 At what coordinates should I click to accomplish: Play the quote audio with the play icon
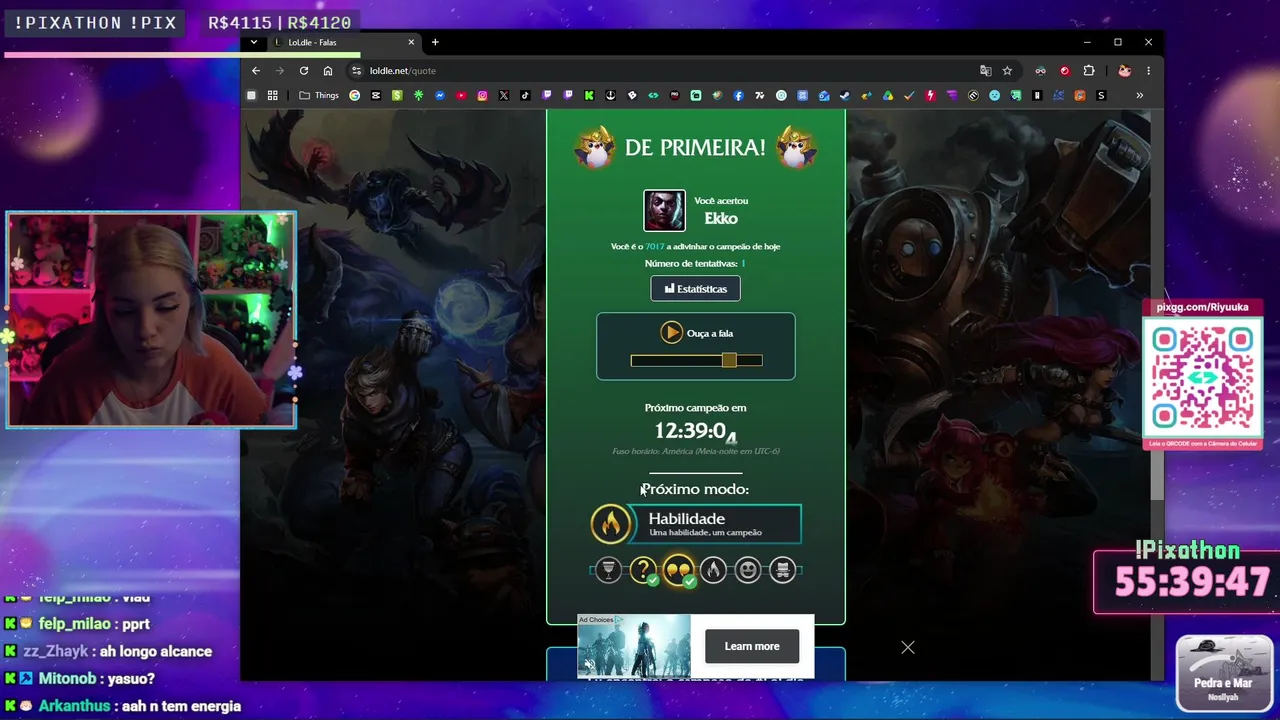pyautogui.click(x=671, y=333)
